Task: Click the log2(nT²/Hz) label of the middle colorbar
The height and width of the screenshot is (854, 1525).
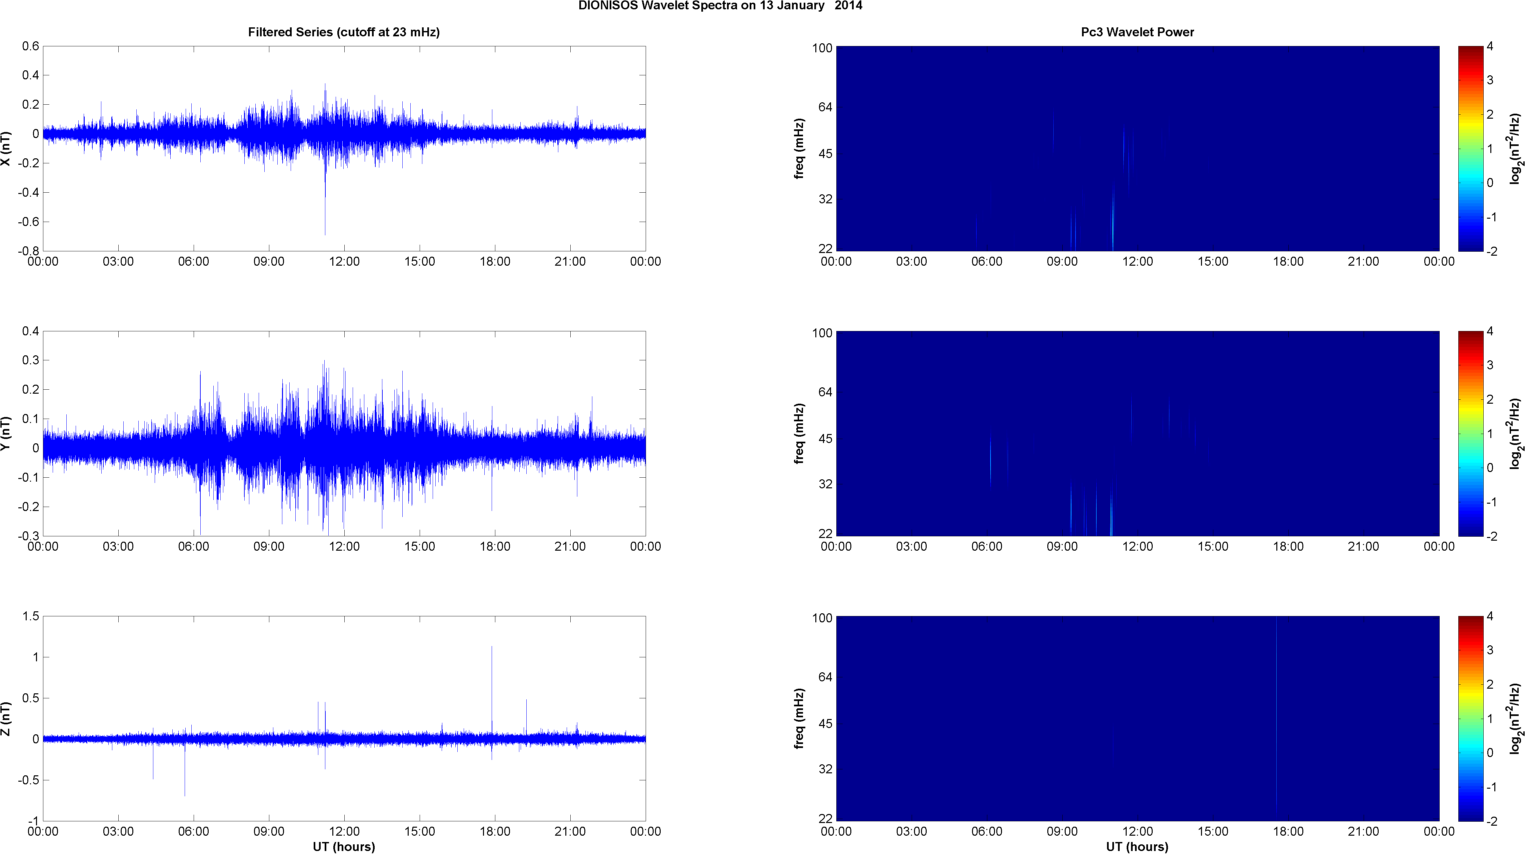Action: (x=1516, y=433)
